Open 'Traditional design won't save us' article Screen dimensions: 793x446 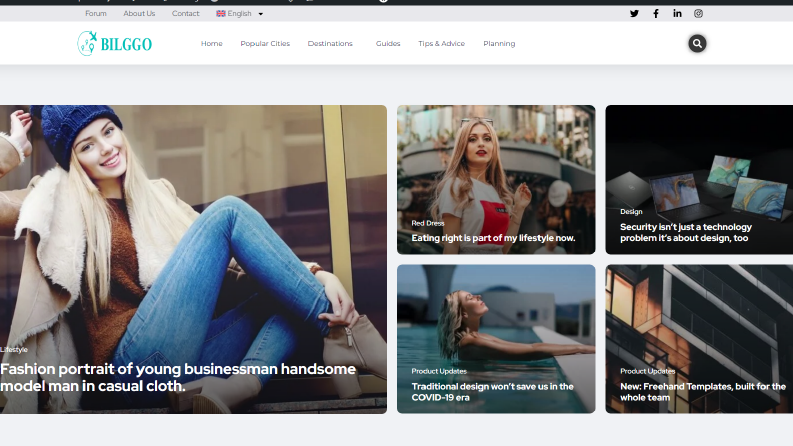coord(493,392)
